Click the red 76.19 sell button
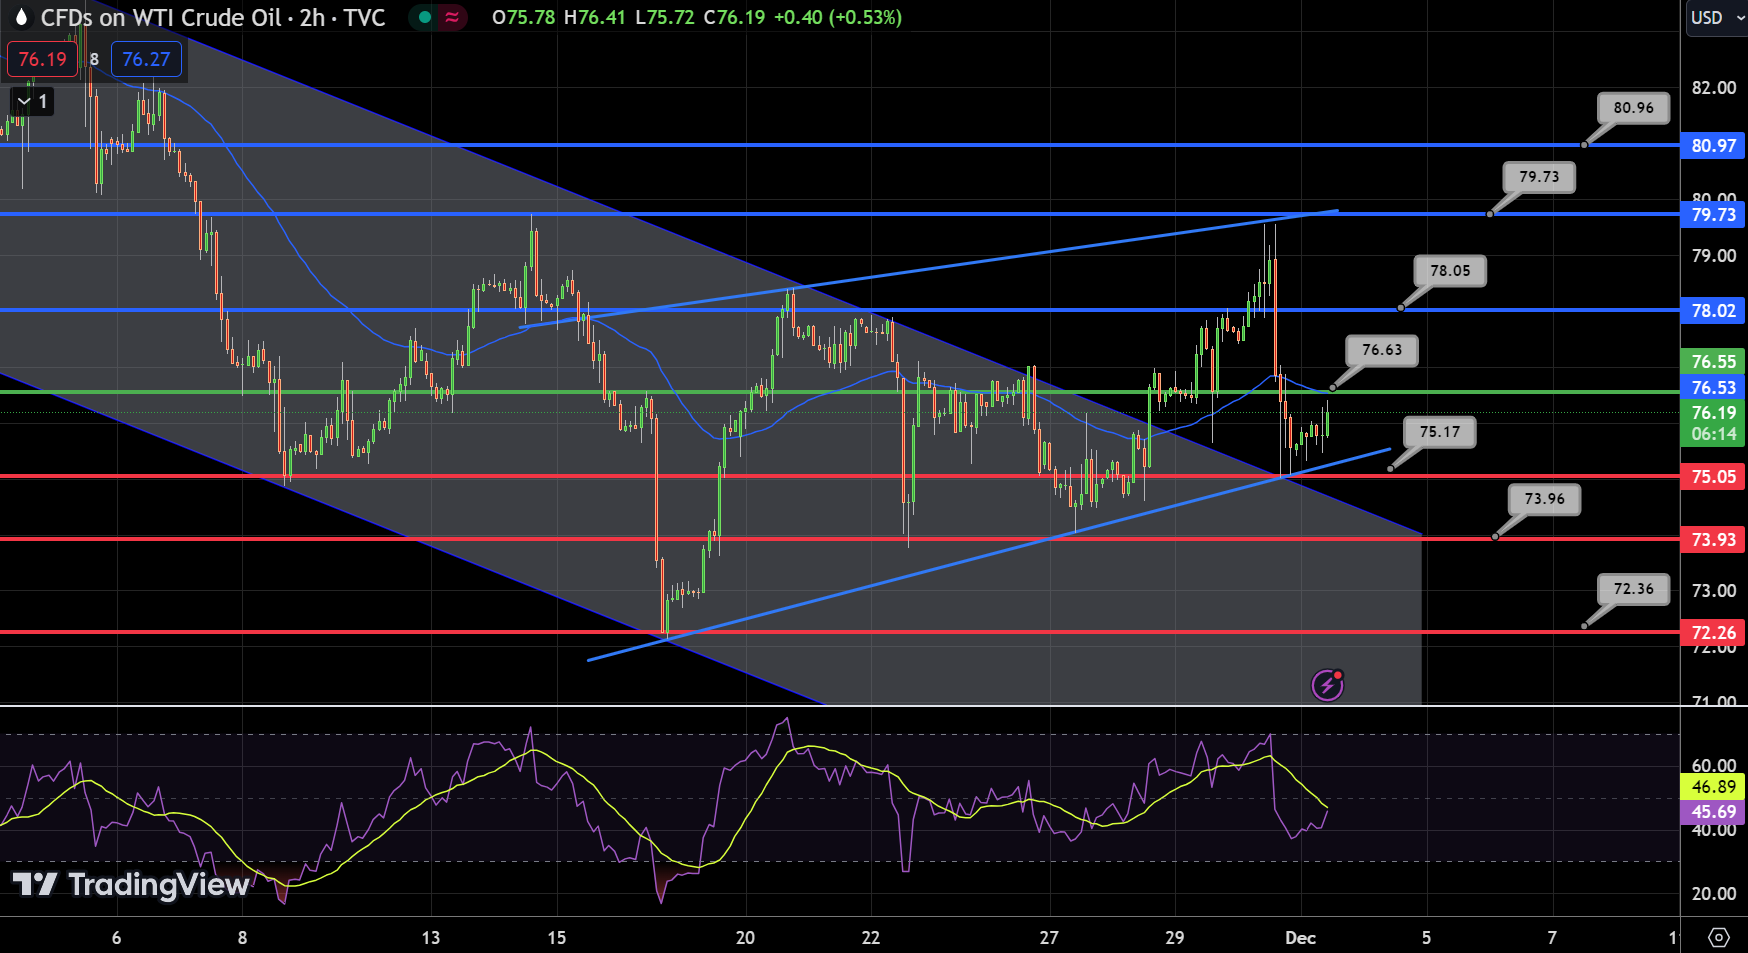This screenshot has height=953, width=1748. coord(41,59)
